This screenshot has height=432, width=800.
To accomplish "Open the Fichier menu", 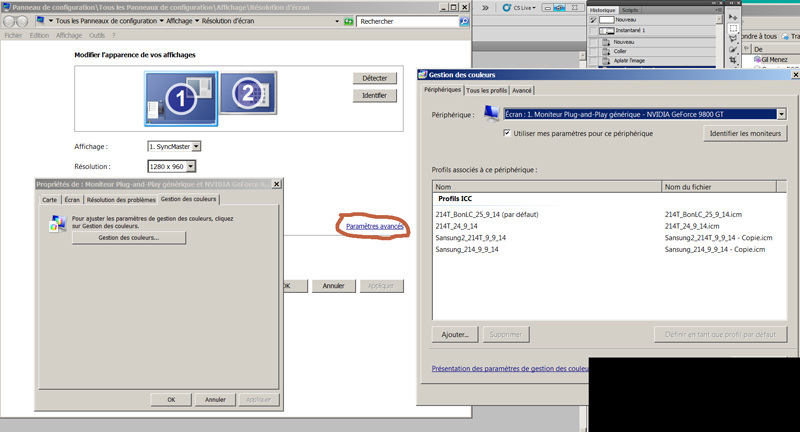I will tap(13, 35).
